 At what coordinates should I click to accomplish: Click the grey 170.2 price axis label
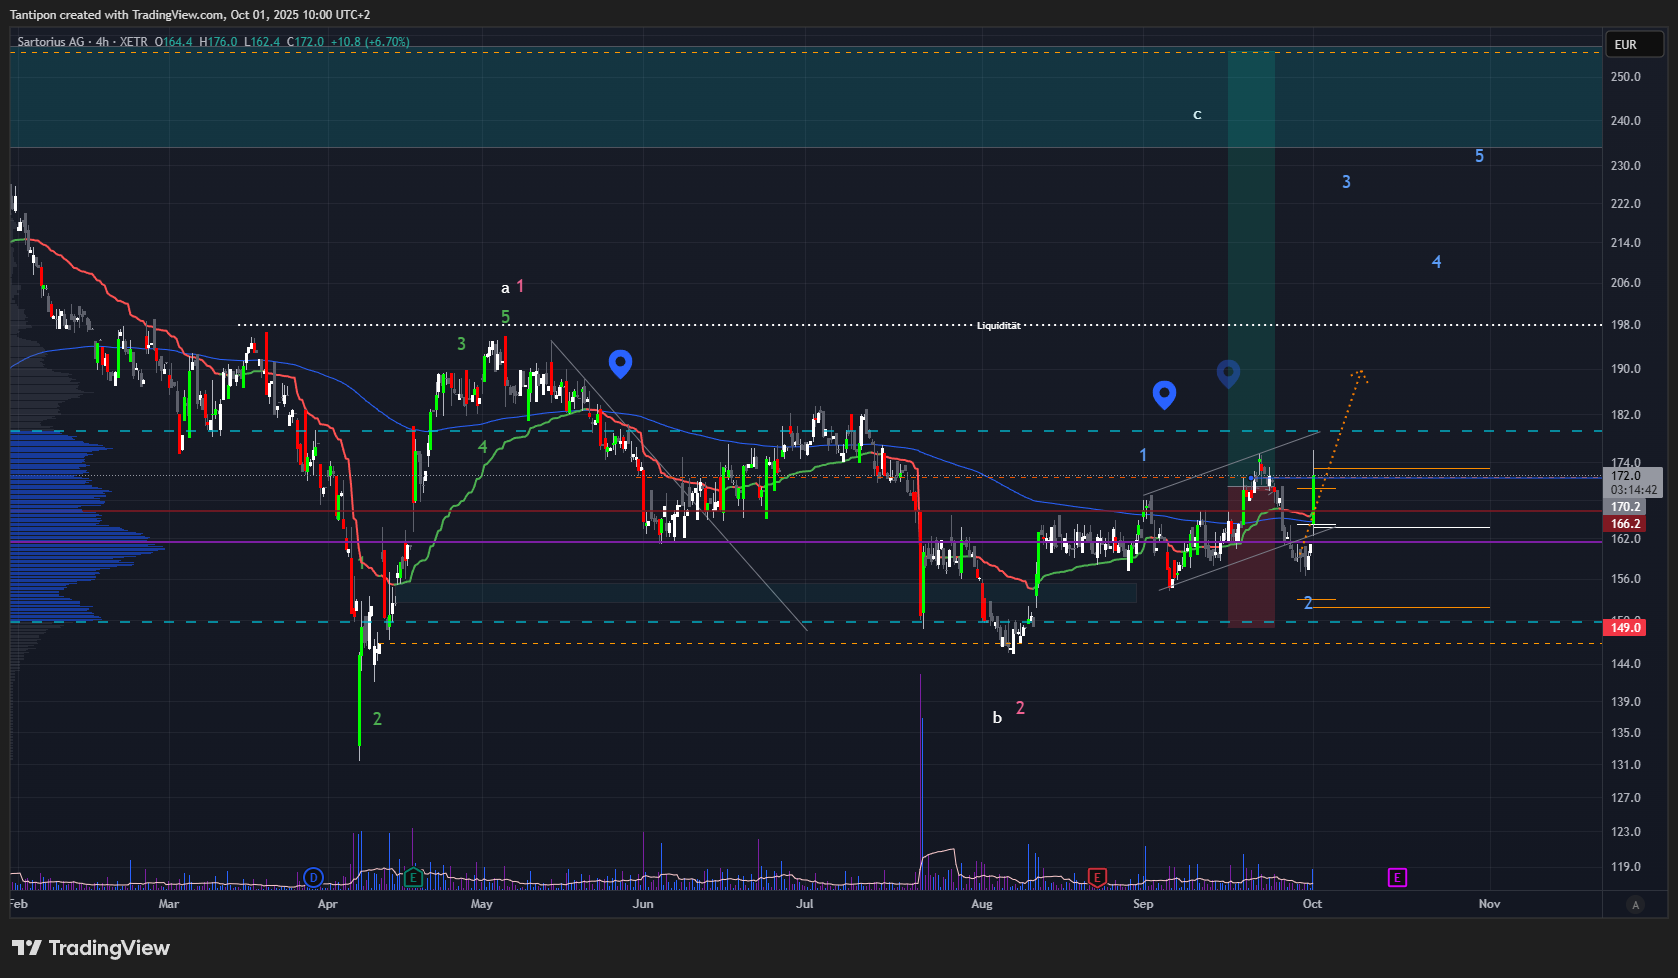pyautogui.click(x=1626, y=507)
